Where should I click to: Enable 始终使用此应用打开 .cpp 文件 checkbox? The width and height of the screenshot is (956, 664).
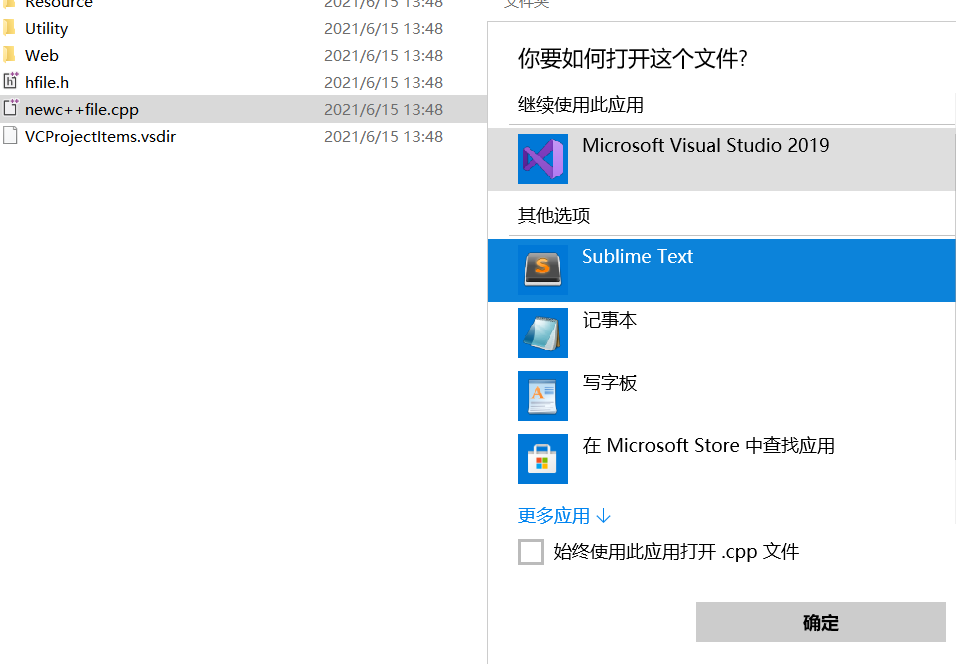coord(531,551)
